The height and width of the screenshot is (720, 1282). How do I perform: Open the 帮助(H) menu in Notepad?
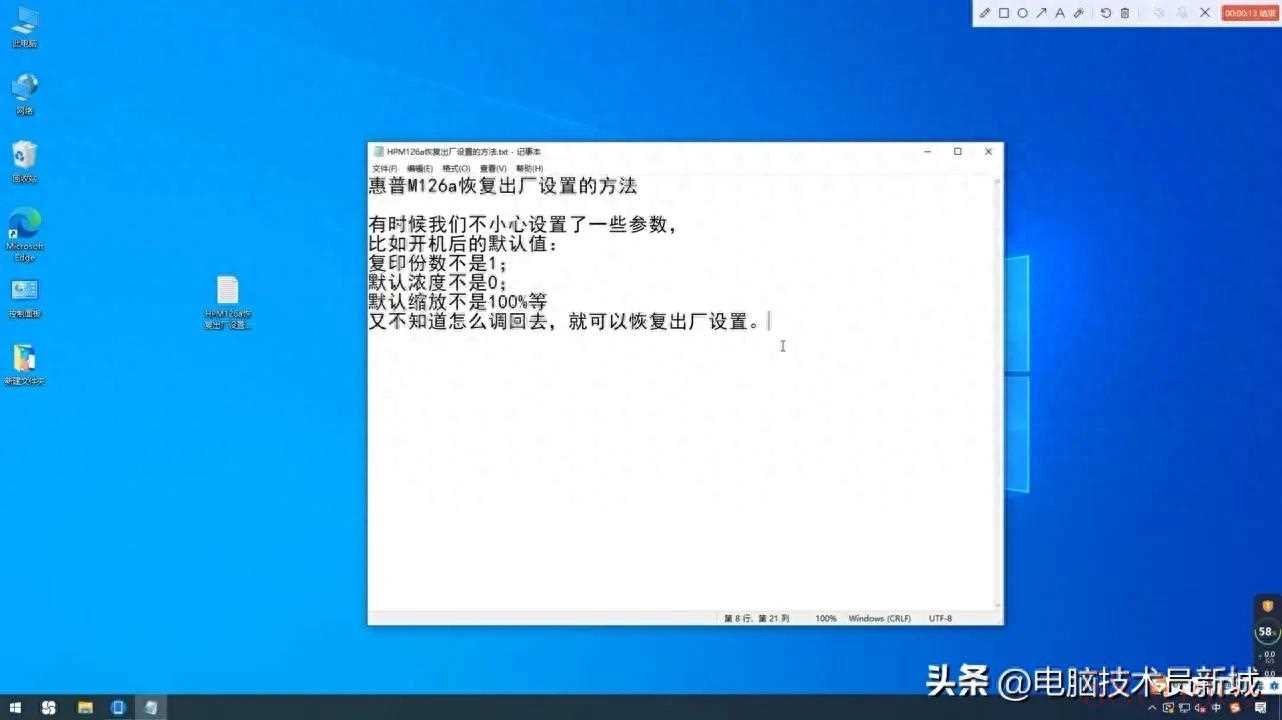[530, 168]
